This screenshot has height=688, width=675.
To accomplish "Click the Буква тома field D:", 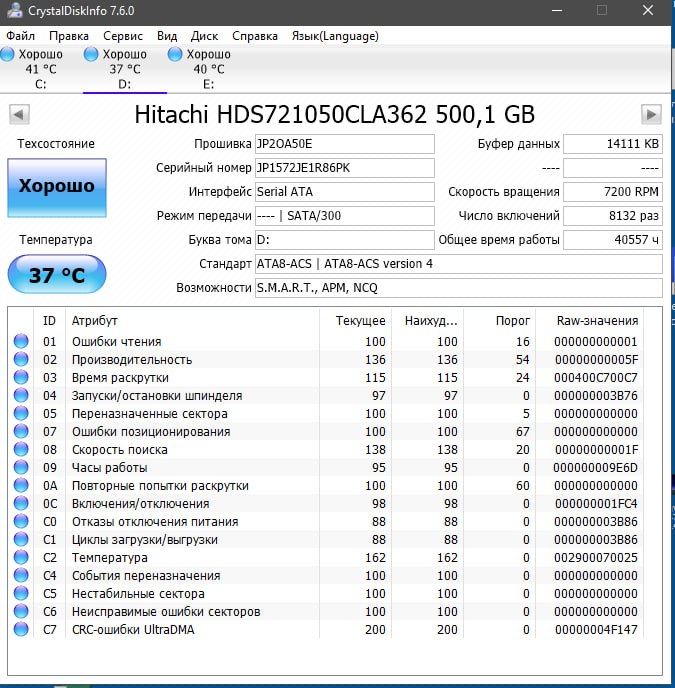I will point(345,240).
